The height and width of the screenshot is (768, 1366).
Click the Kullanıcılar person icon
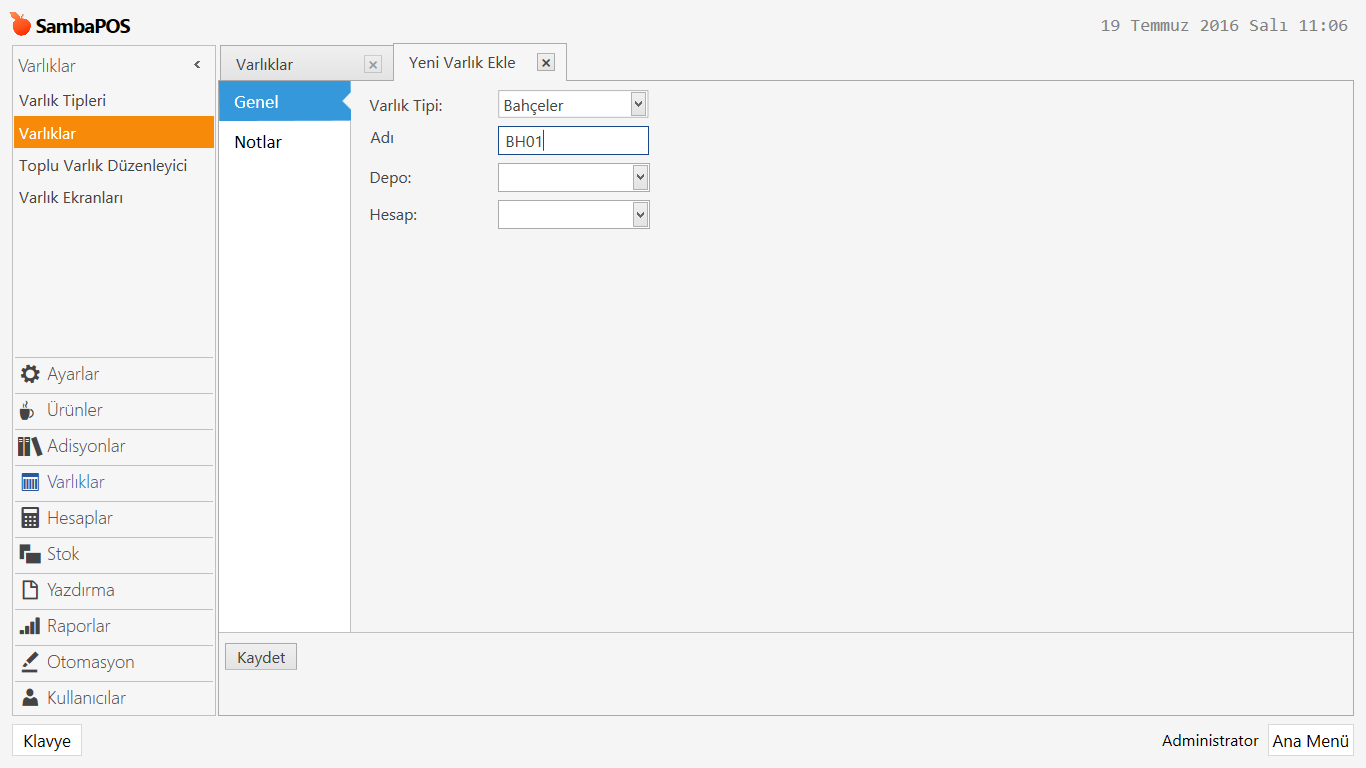click(30, 698)
